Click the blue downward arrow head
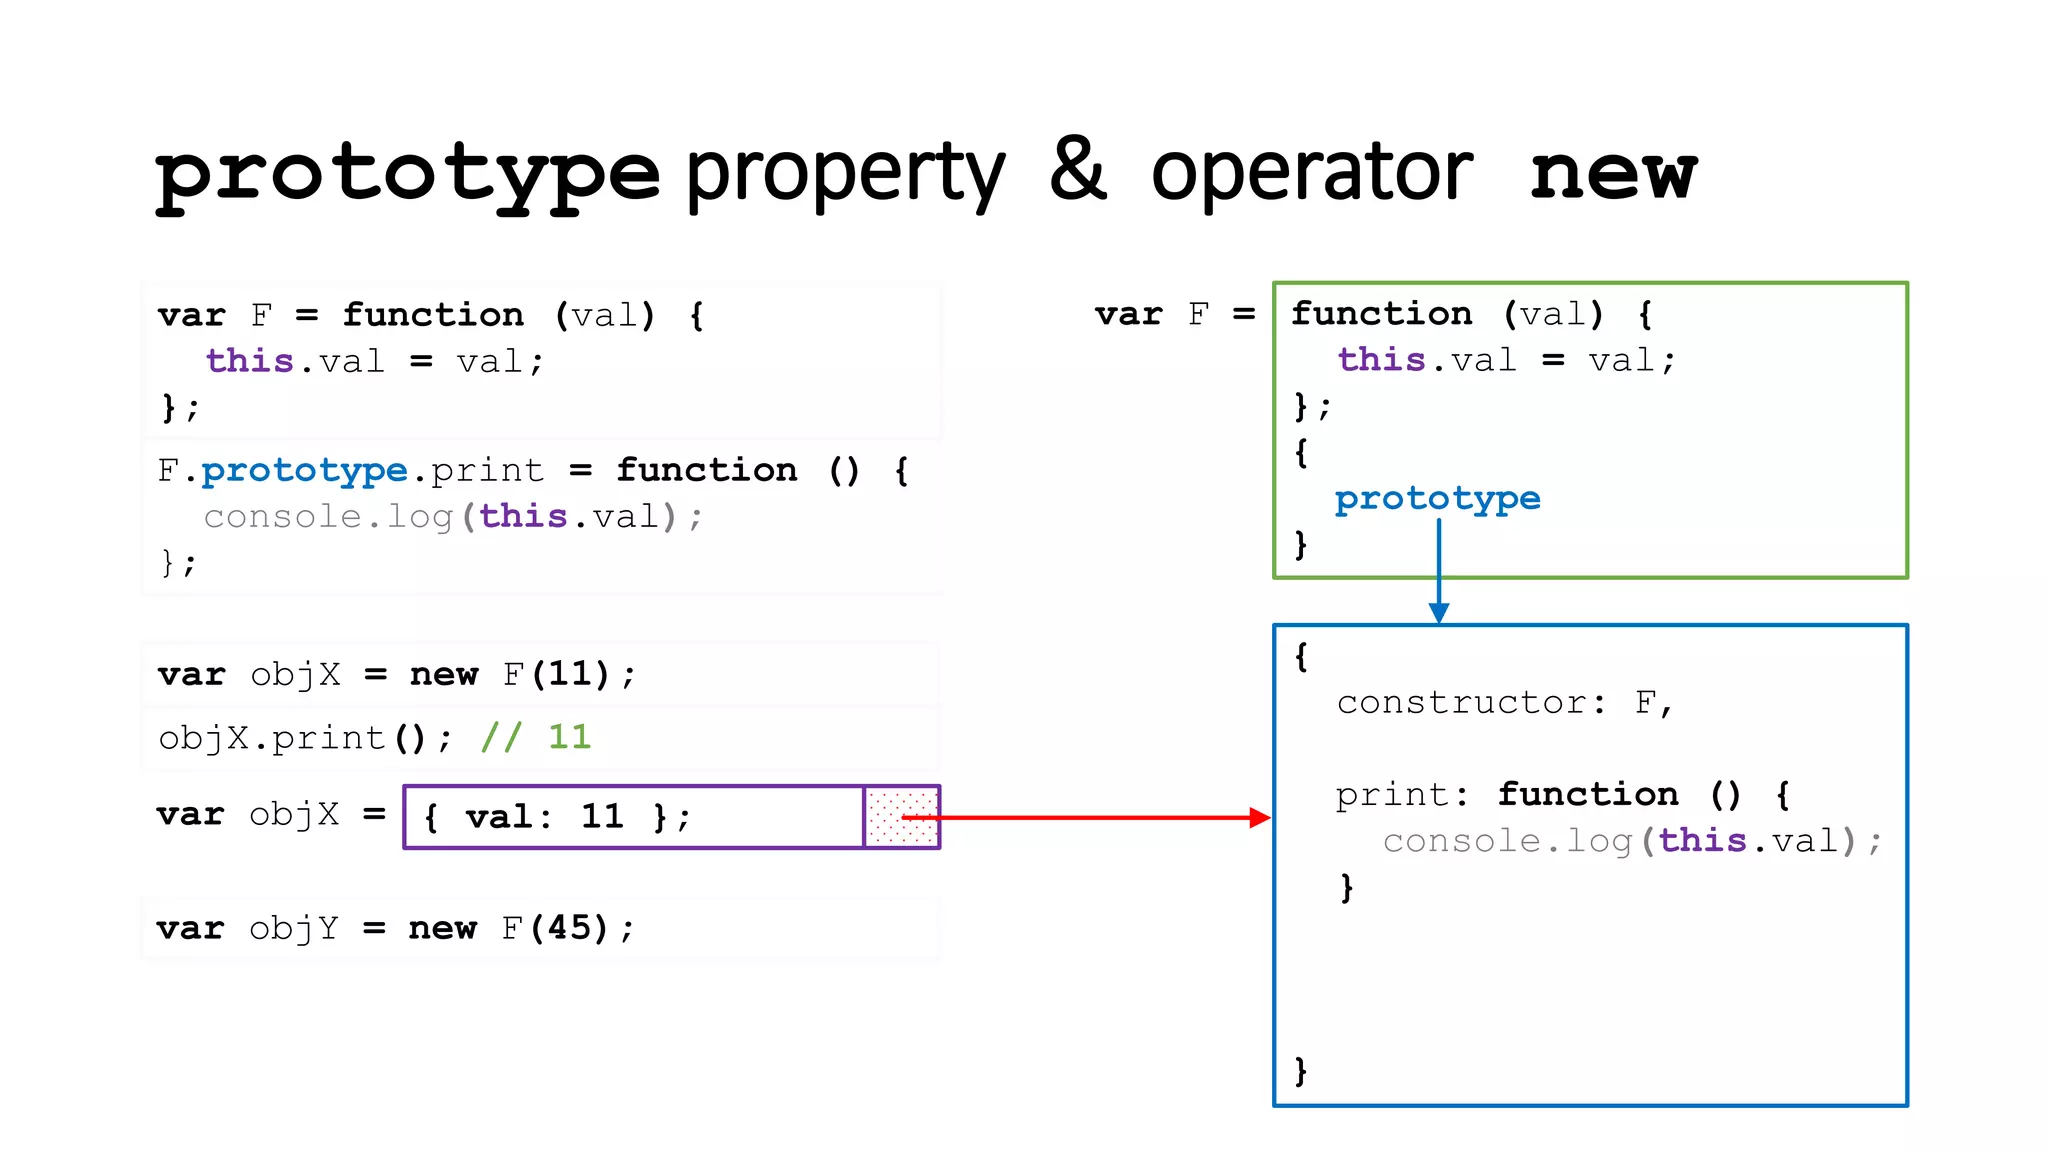 click(x=1438, y=612)
